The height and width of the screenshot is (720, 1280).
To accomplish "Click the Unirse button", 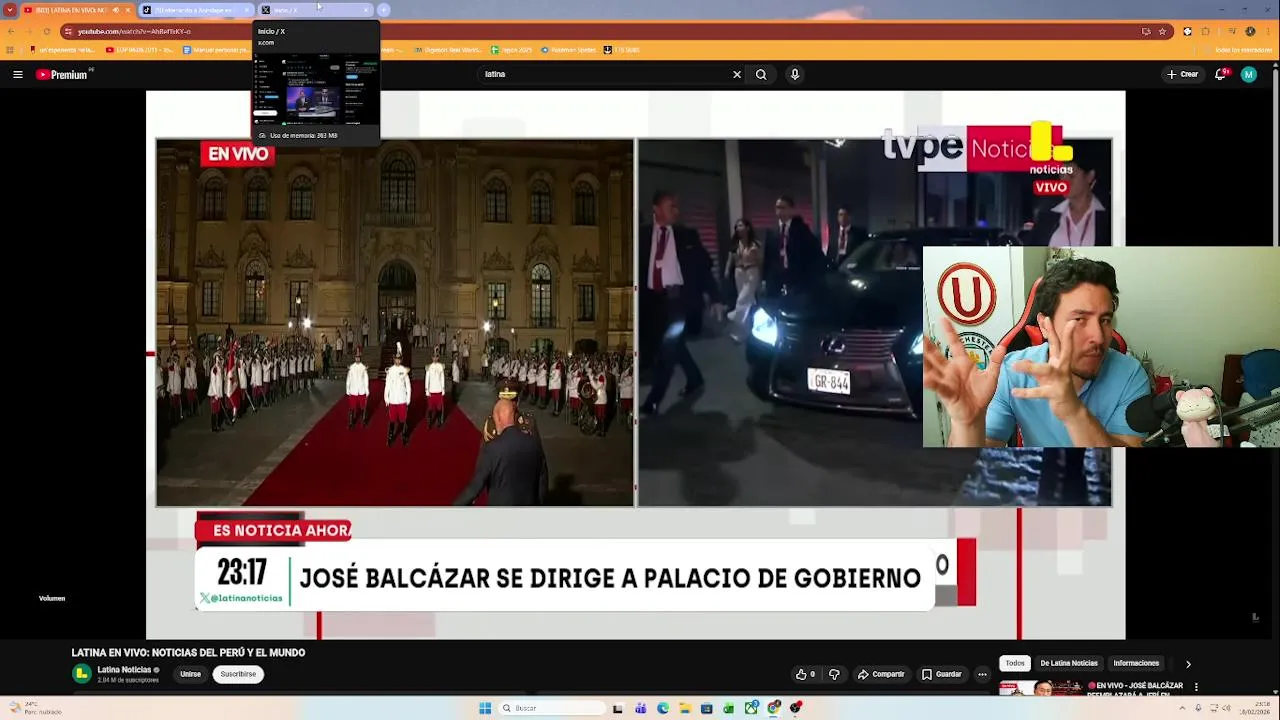I will (190, 674).
